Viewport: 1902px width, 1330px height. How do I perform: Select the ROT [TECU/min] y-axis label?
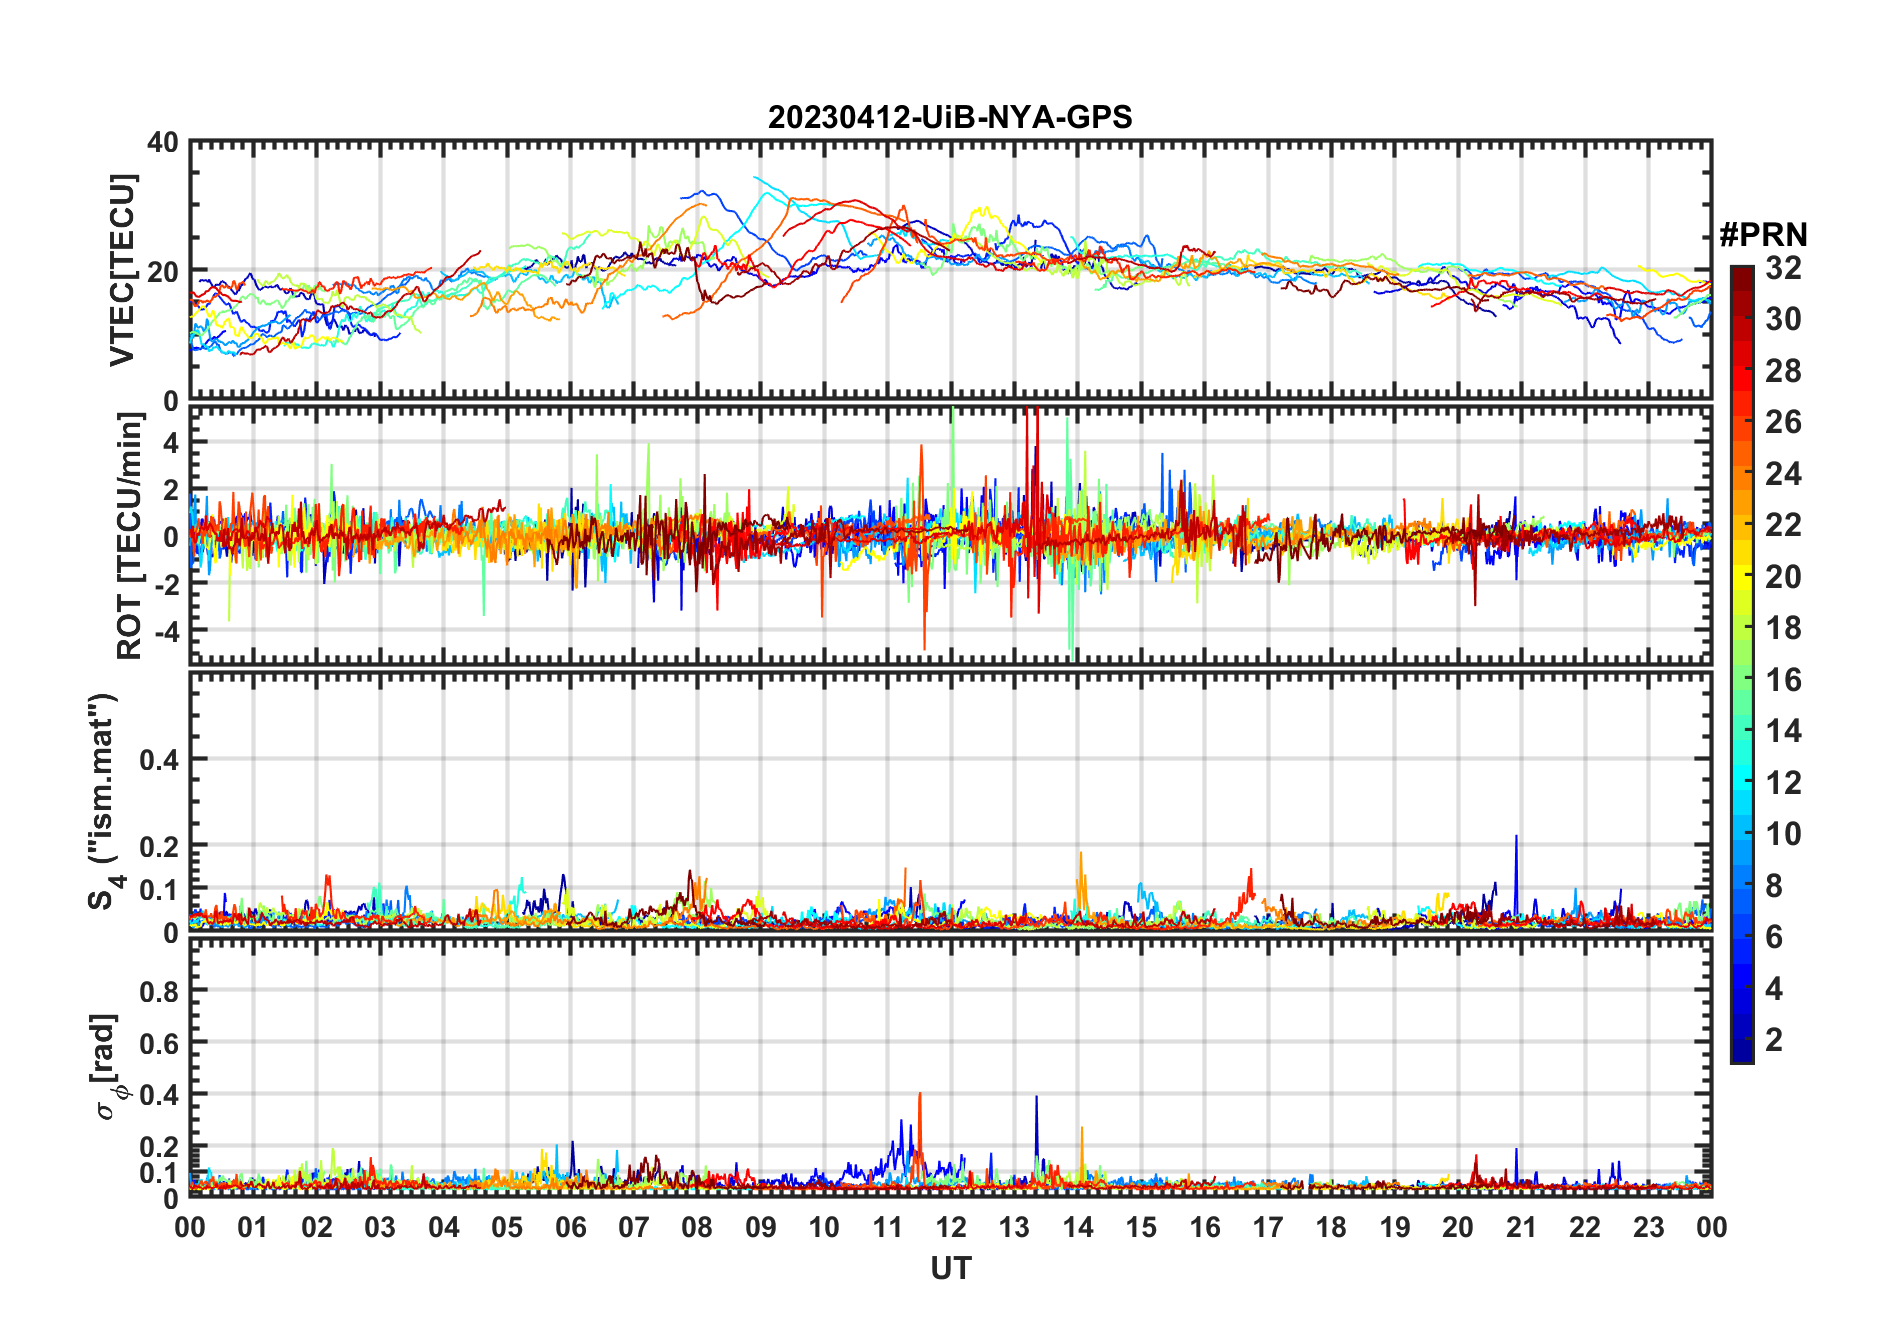130,536
